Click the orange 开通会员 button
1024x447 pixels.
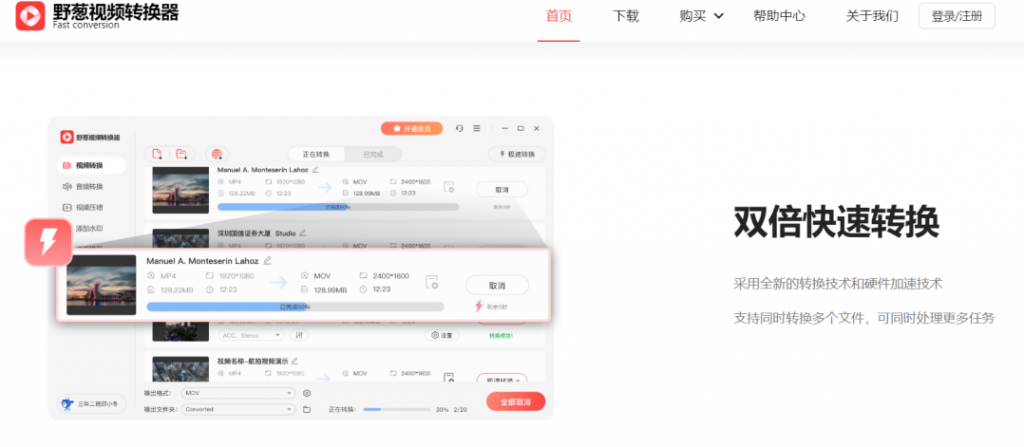coord(411,129)
